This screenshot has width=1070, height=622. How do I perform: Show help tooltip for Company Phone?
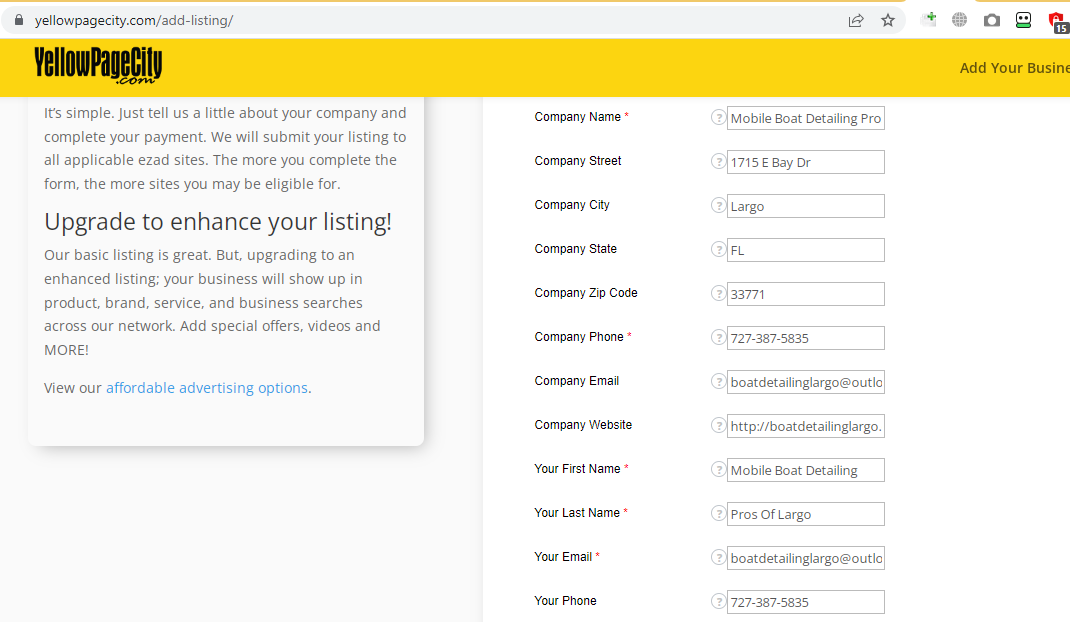pos(717,338)
